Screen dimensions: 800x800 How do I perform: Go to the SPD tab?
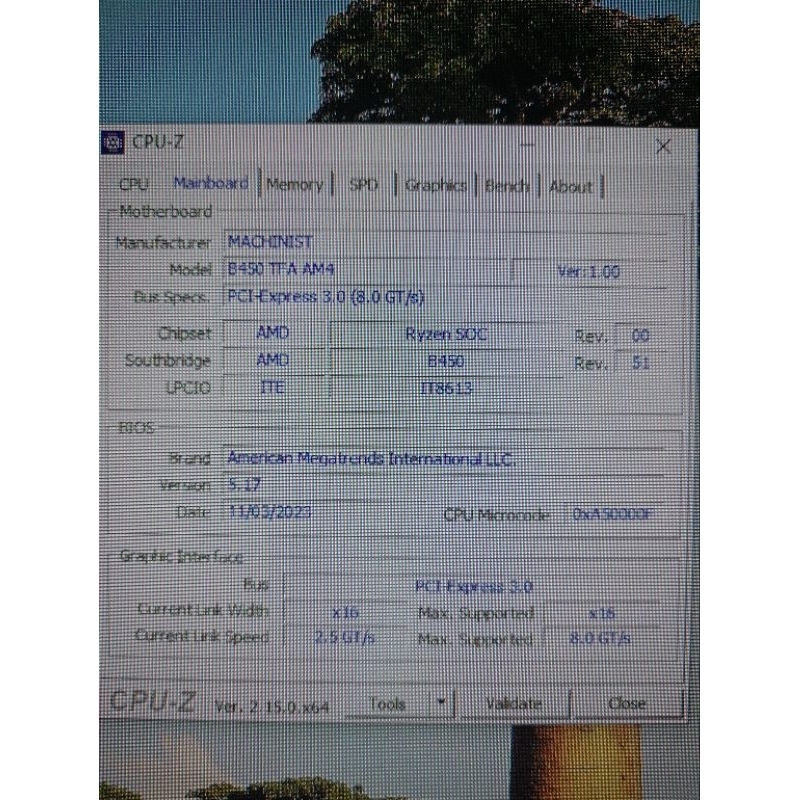364,185
